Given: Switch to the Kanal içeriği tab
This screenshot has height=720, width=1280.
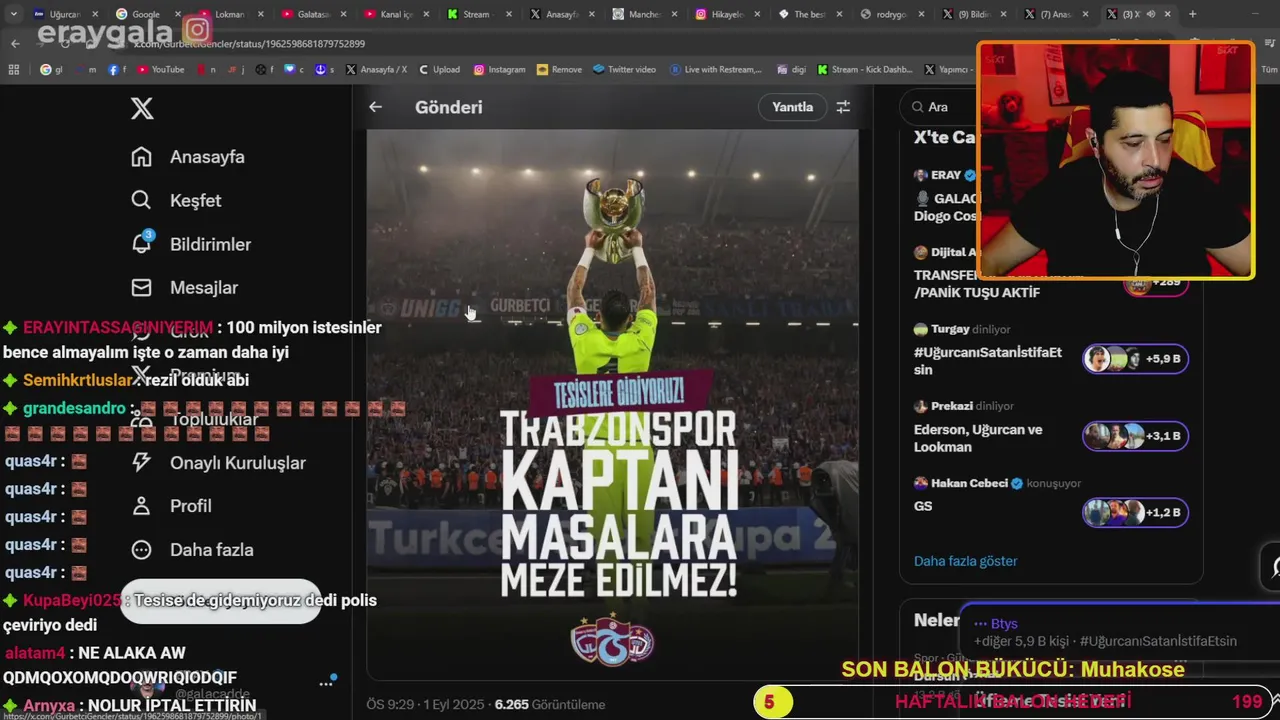Looking at the screenshot, I should (395, 14).
